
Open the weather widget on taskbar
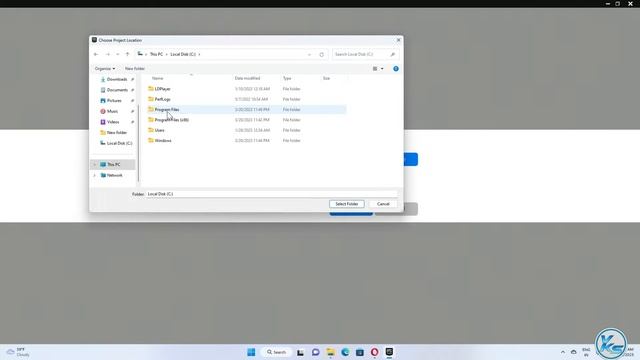coord(18,352)
